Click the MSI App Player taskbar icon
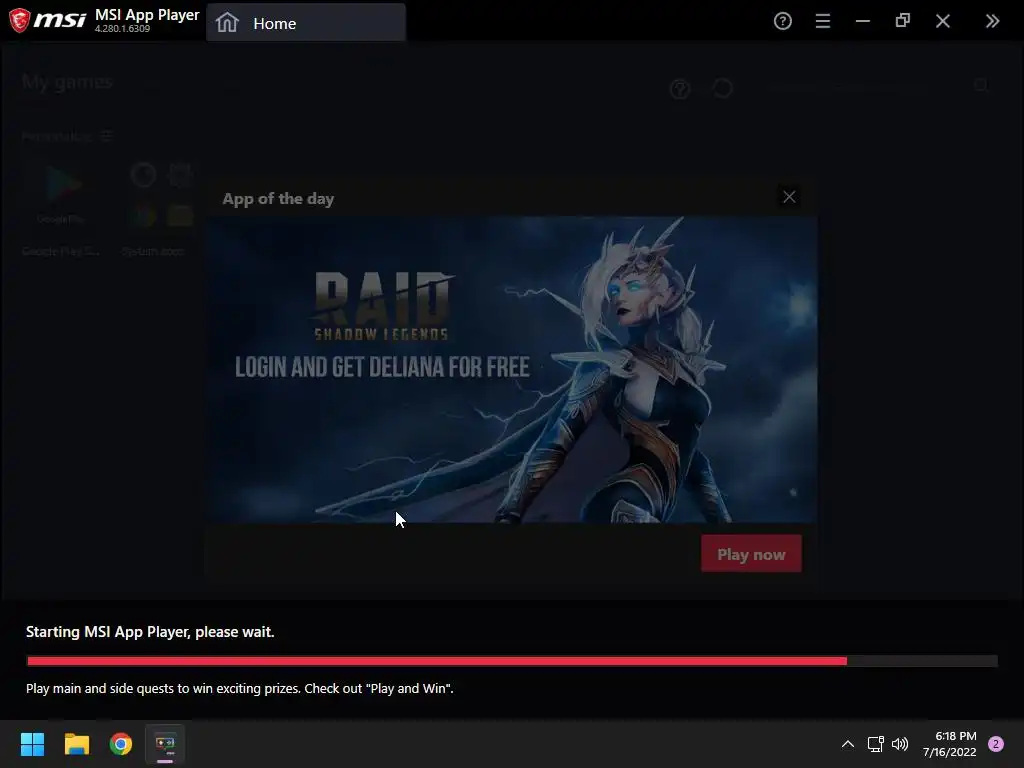Screen dimensions: 1024x768 click(165, 744)
